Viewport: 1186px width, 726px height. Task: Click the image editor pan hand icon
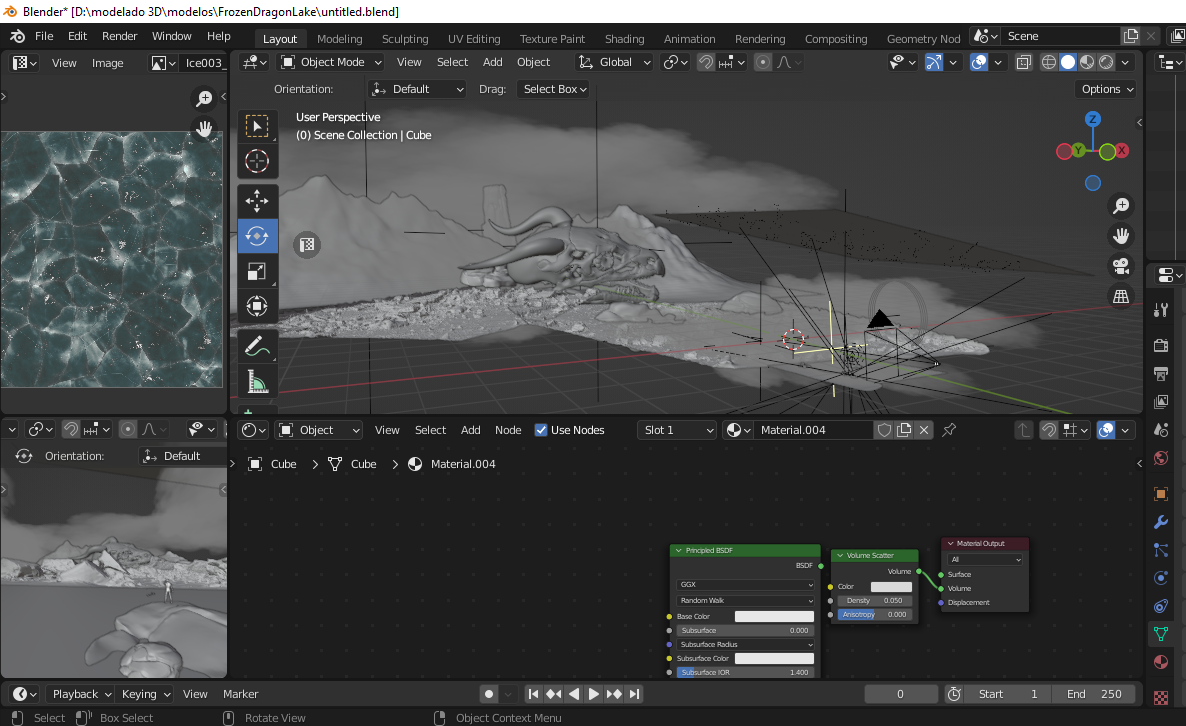coord(204,129)
